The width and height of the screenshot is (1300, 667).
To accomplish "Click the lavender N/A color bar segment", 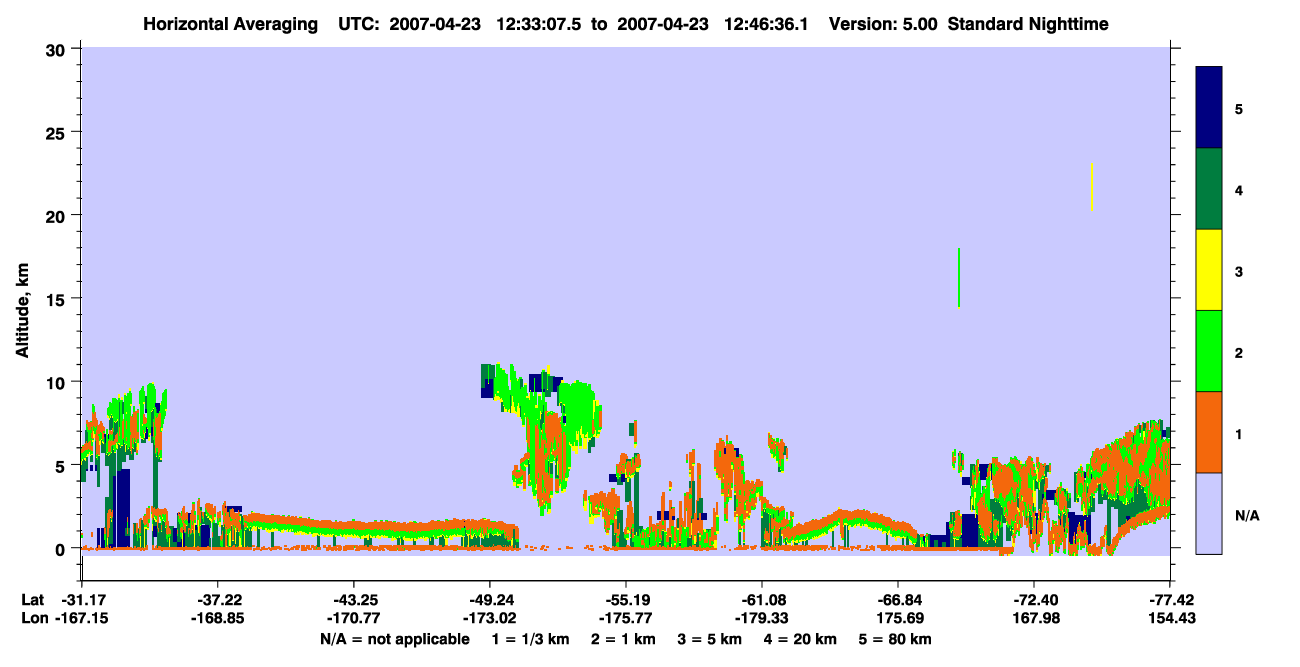I will pyautogui.click(x=1209, y=513).
